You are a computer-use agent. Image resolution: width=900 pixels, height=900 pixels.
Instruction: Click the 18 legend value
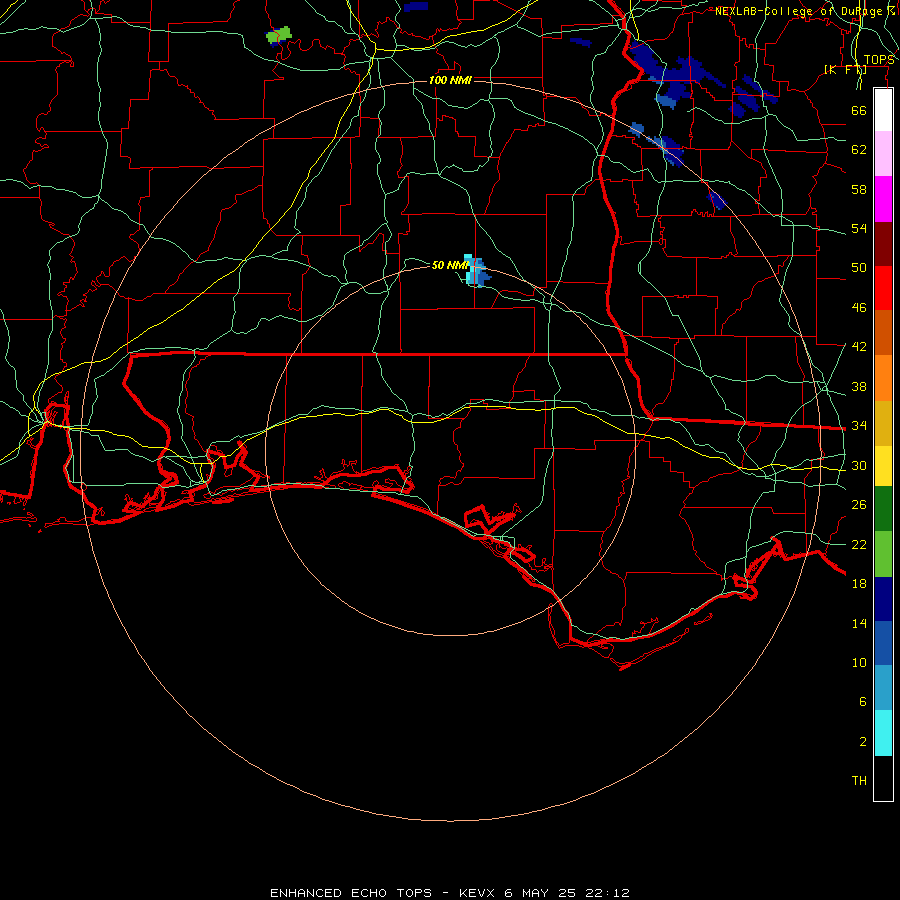coord(859,584)
